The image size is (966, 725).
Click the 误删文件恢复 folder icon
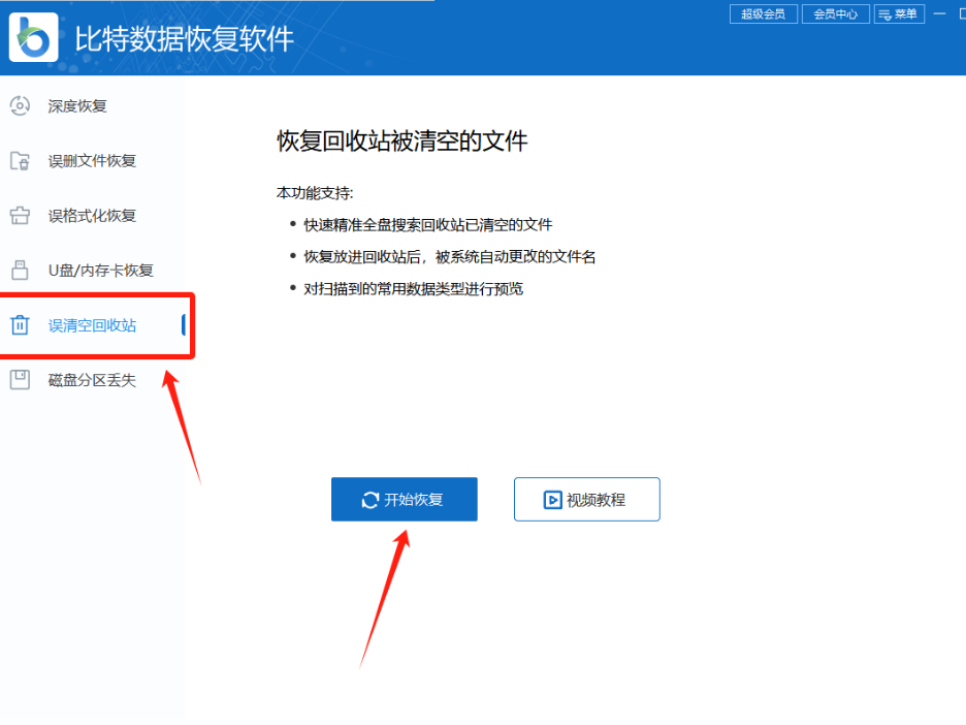(19, 160)
